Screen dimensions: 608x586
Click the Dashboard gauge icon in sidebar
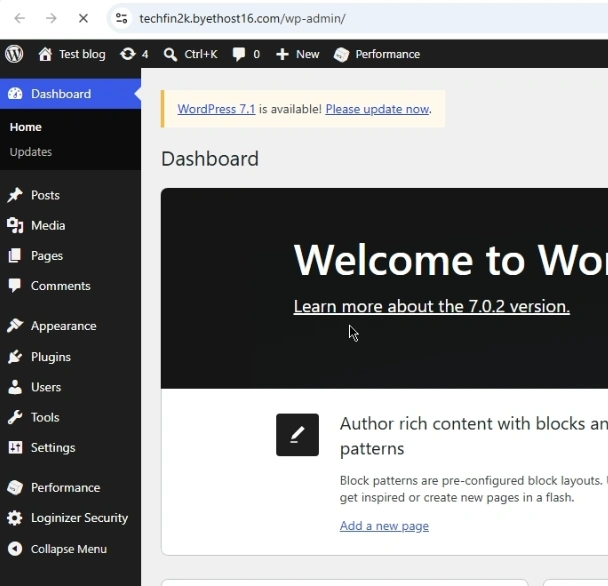coord(15,94)
